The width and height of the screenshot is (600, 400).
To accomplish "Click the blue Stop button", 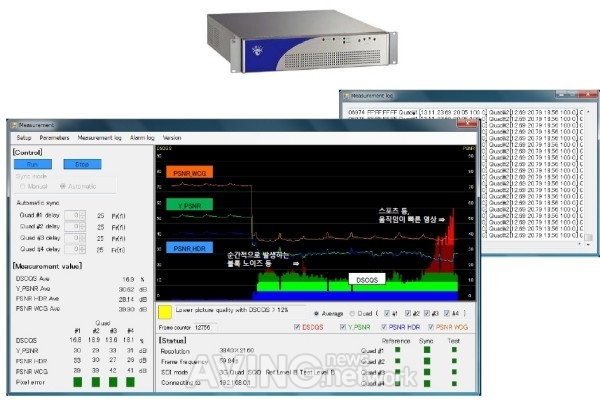I will pyautogui.click(x=82, y=164).
